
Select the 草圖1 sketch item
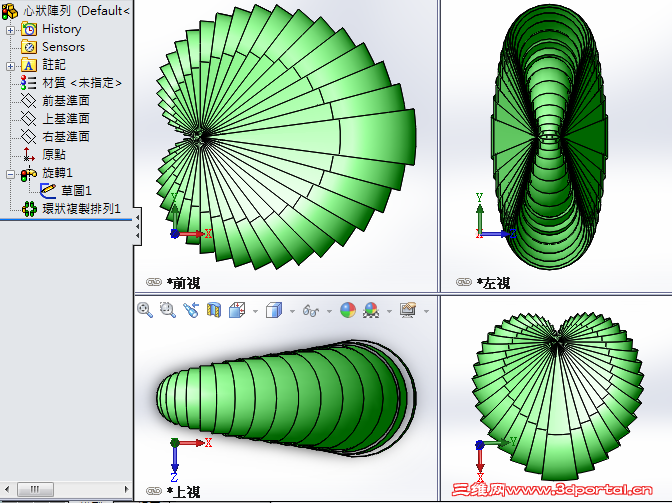[77, 191]
